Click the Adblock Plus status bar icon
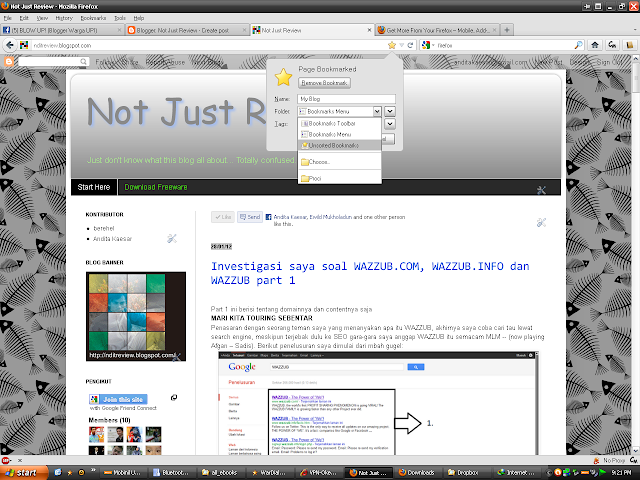 coord(6,460)
